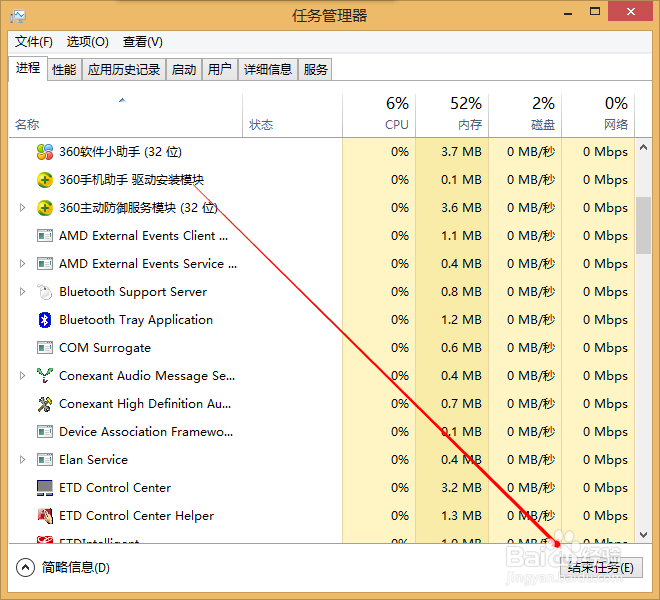The height and width of the screenshot is (600, 660).
Task: Switch to the 服务 tab
Action: [x=315, y=69]
